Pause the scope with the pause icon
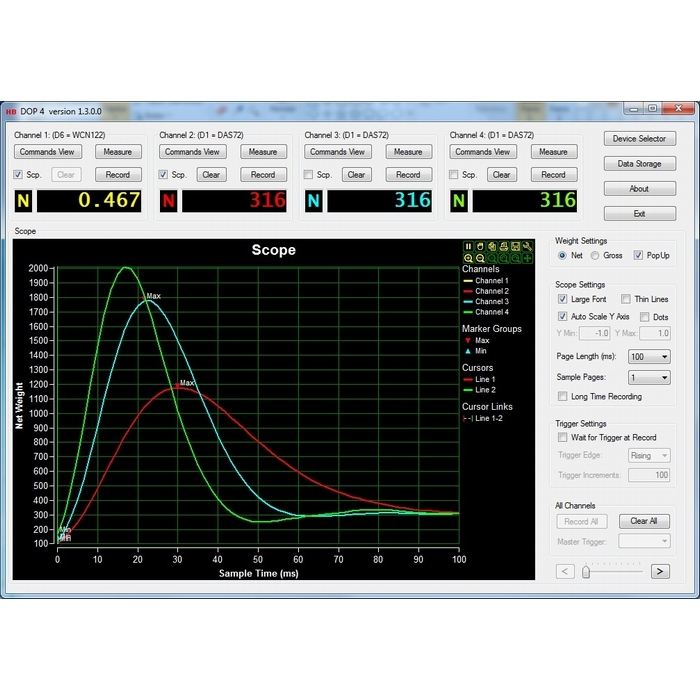Viewport: 700px width, 700px height. (x=467, y=246)
